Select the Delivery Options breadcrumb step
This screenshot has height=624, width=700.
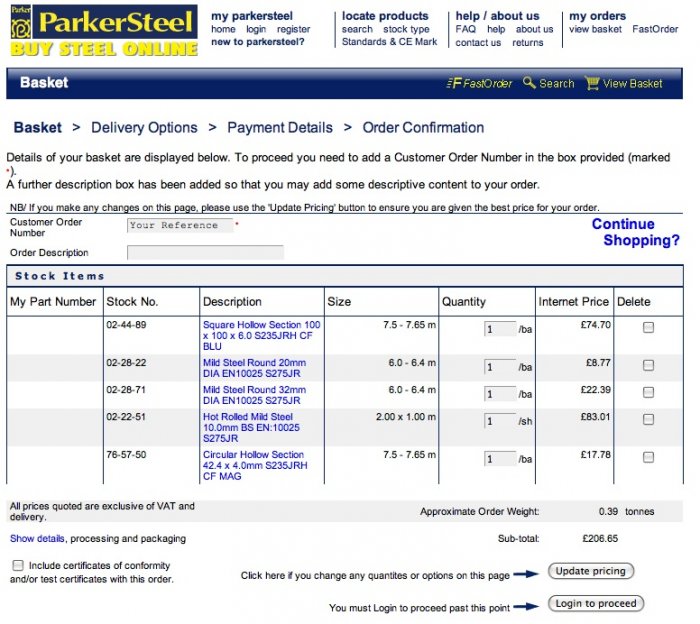[144, 128]
